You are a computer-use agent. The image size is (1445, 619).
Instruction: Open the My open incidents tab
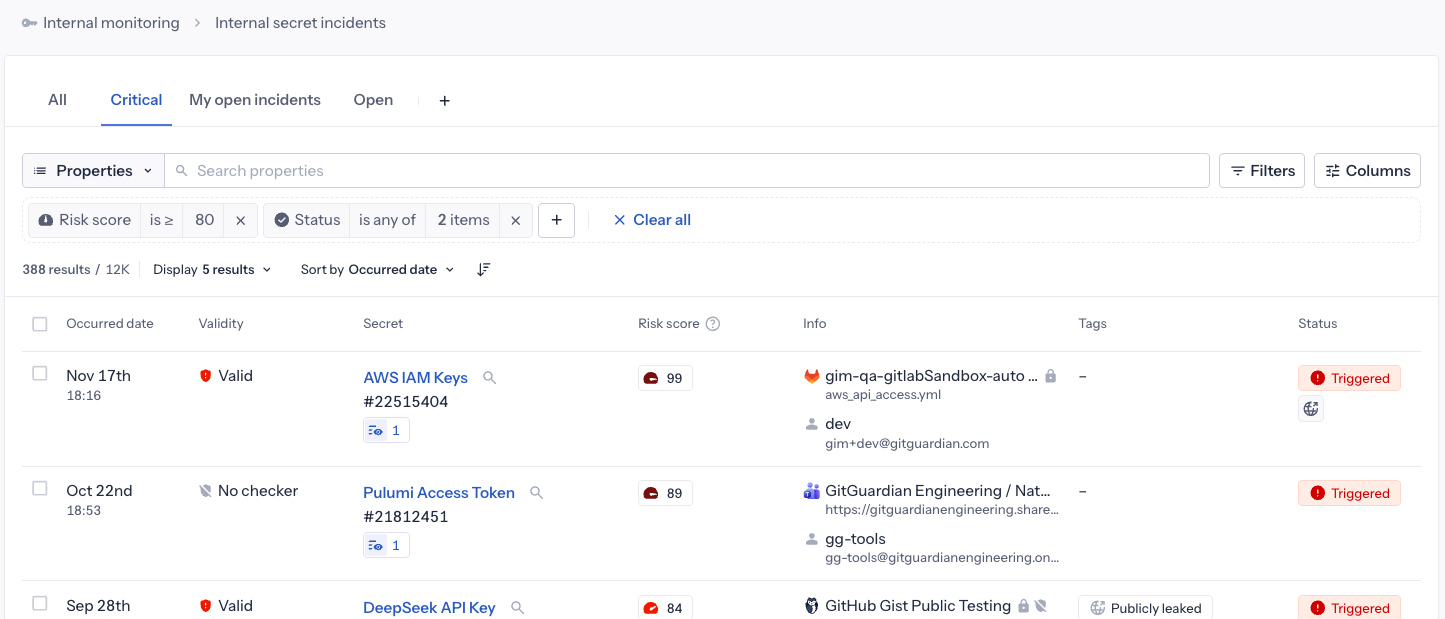point(255,100)
